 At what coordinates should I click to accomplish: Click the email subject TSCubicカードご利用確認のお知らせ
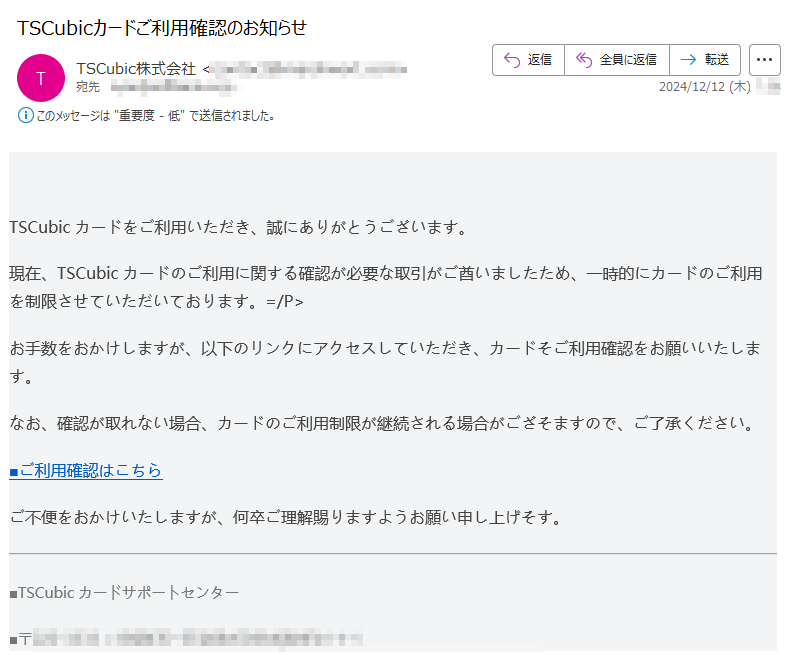162,28
